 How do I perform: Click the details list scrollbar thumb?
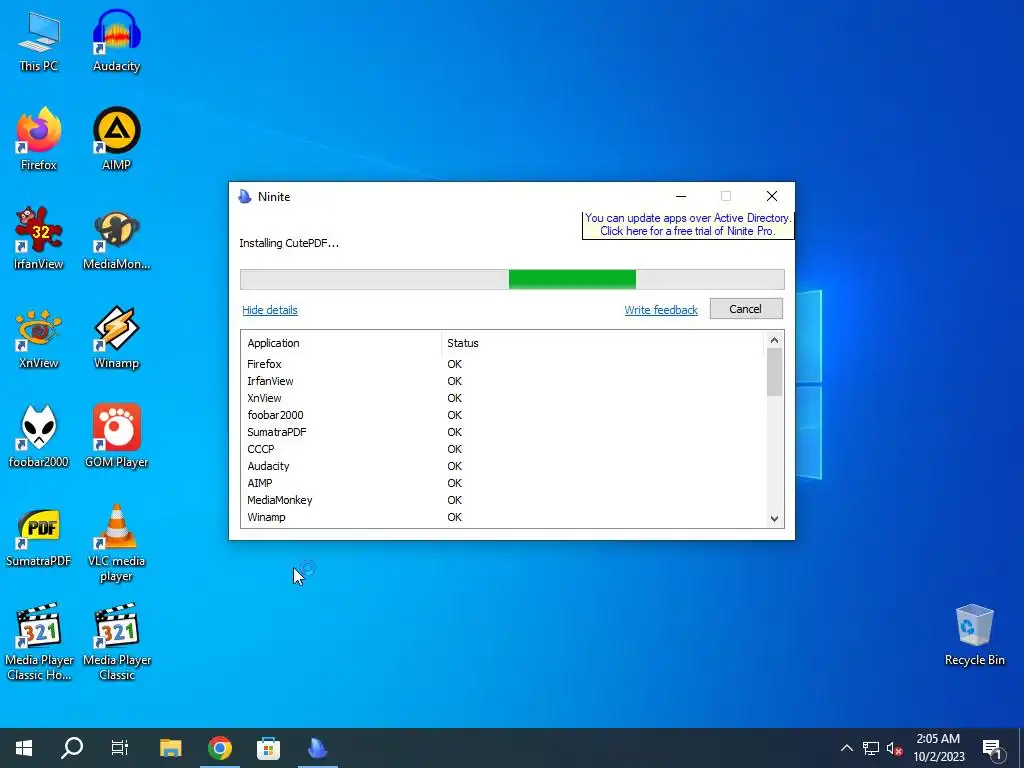(774, 372)
